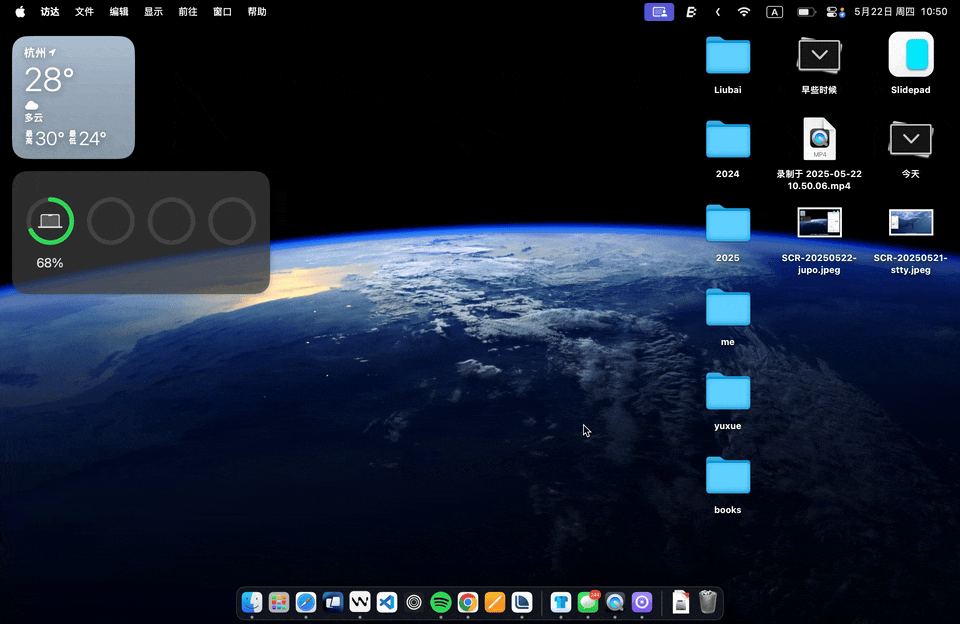Open the 杭州 weather widget
This screenshot has width=960, height=624.
tap(73, 97)
